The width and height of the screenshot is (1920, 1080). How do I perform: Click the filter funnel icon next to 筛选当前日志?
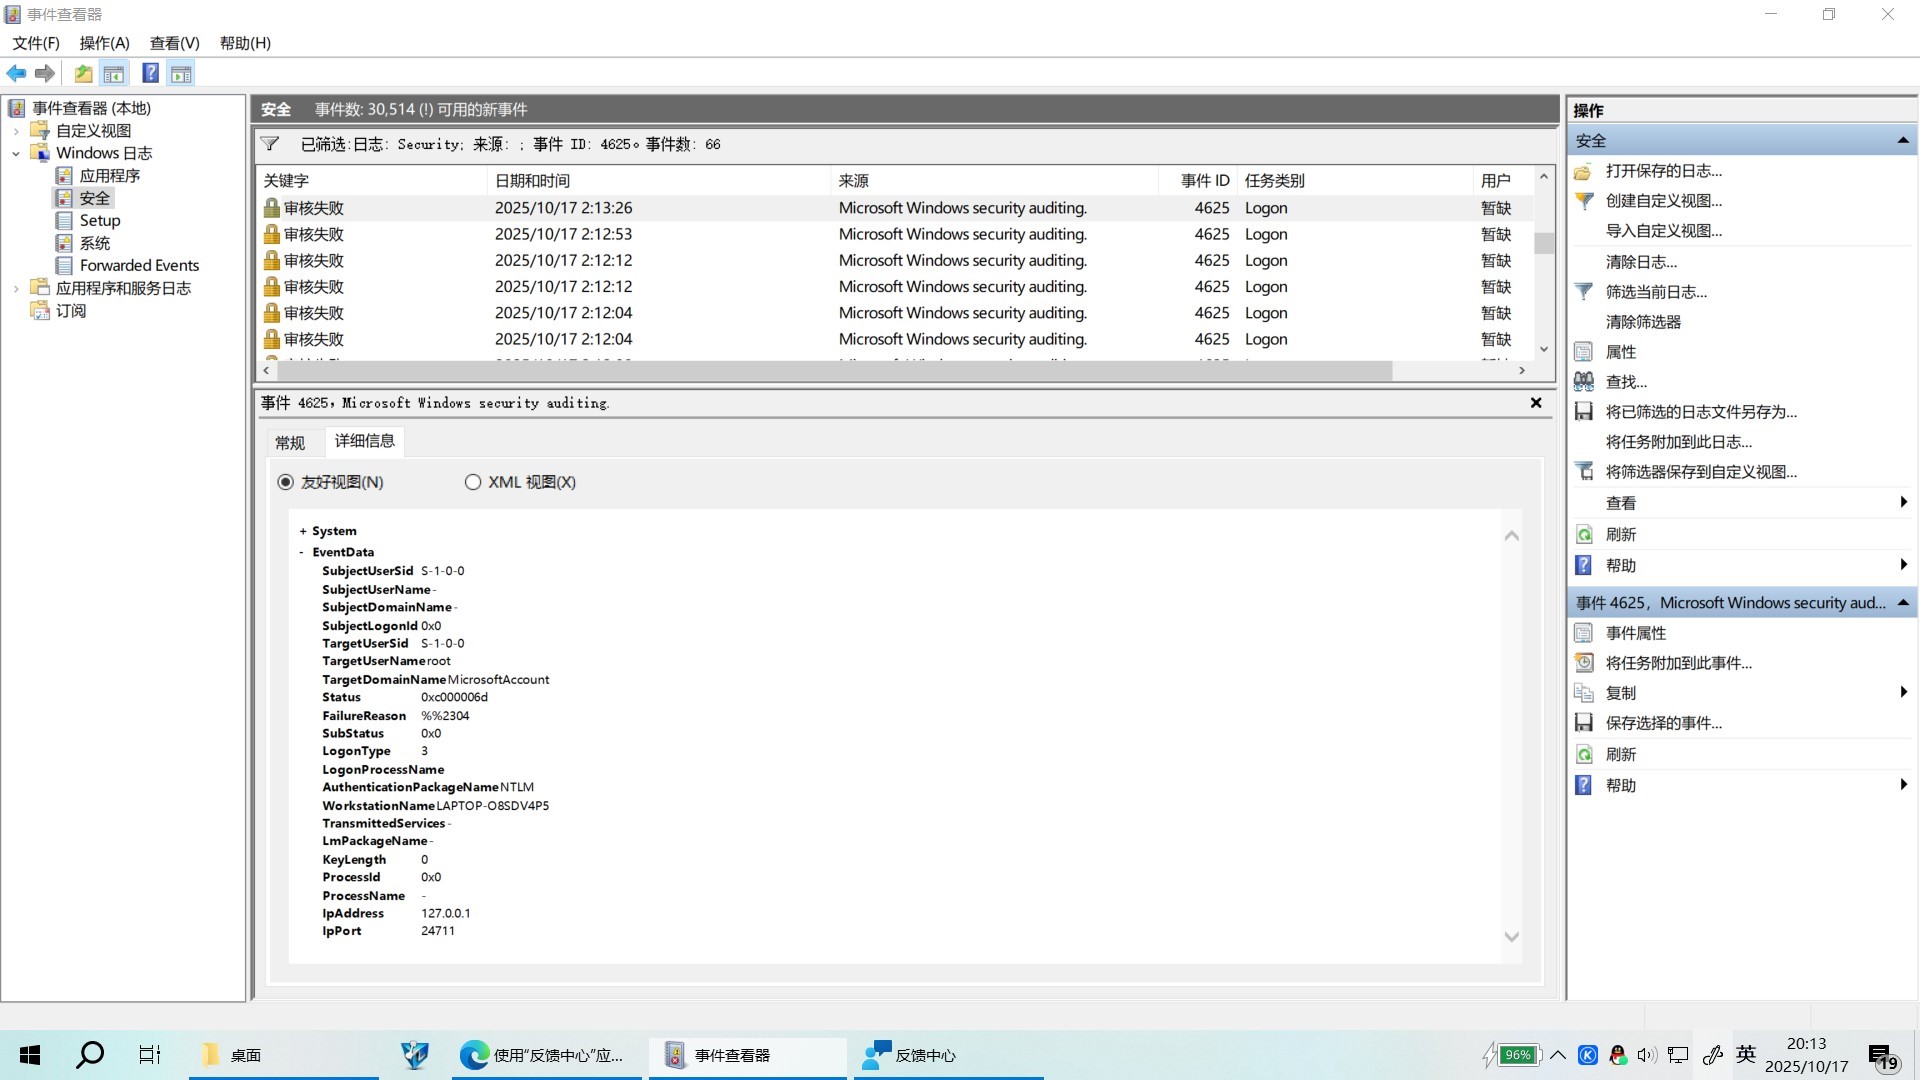1584,292
